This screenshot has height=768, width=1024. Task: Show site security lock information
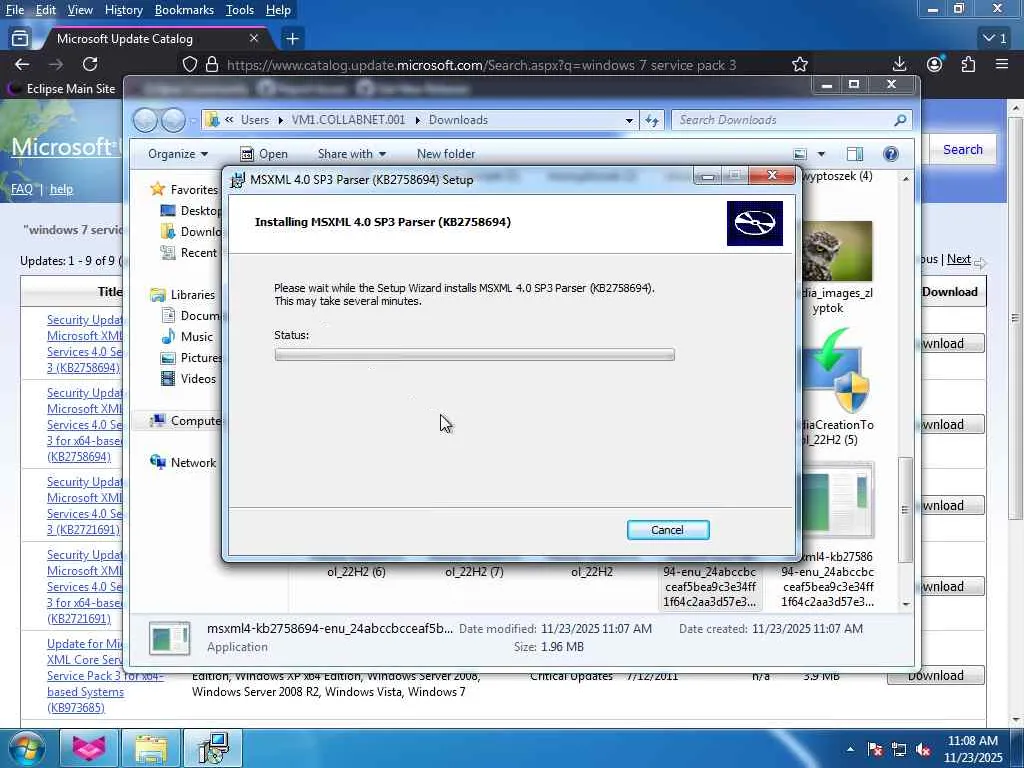click(212, 65)
